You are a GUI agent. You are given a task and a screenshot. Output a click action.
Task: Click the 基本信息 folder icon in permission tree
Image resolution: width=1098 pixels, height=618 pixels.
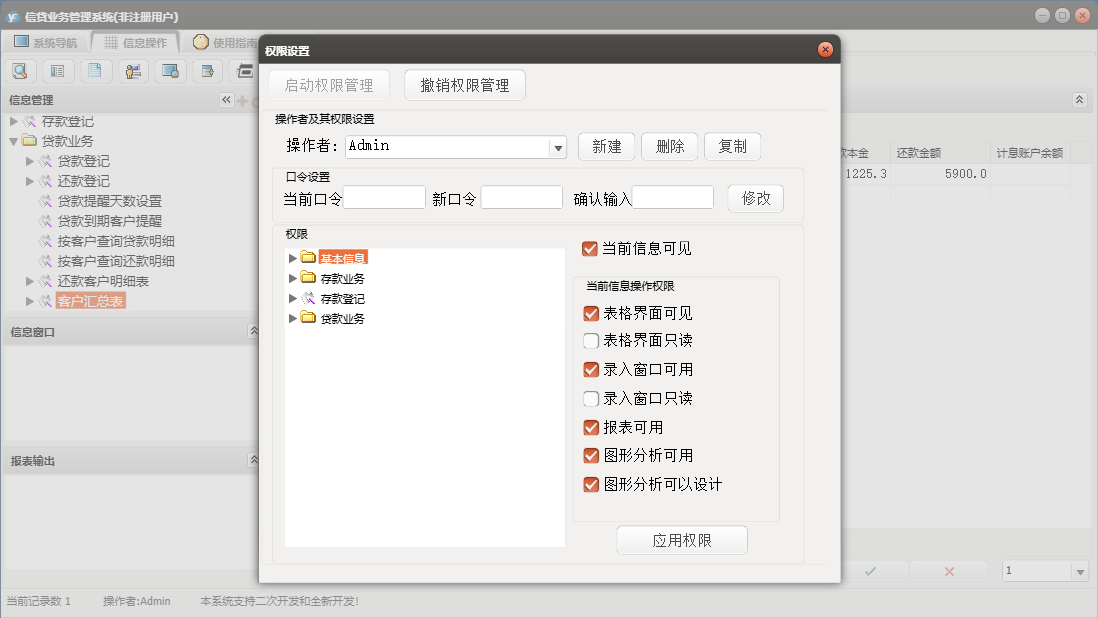coord(308,257)
